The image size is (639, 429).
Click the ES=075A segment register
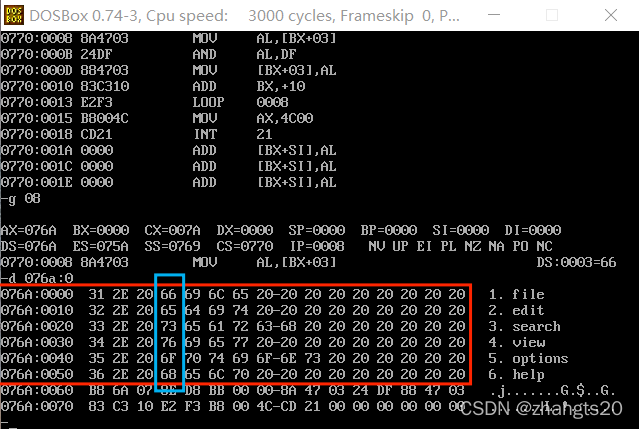101,246
